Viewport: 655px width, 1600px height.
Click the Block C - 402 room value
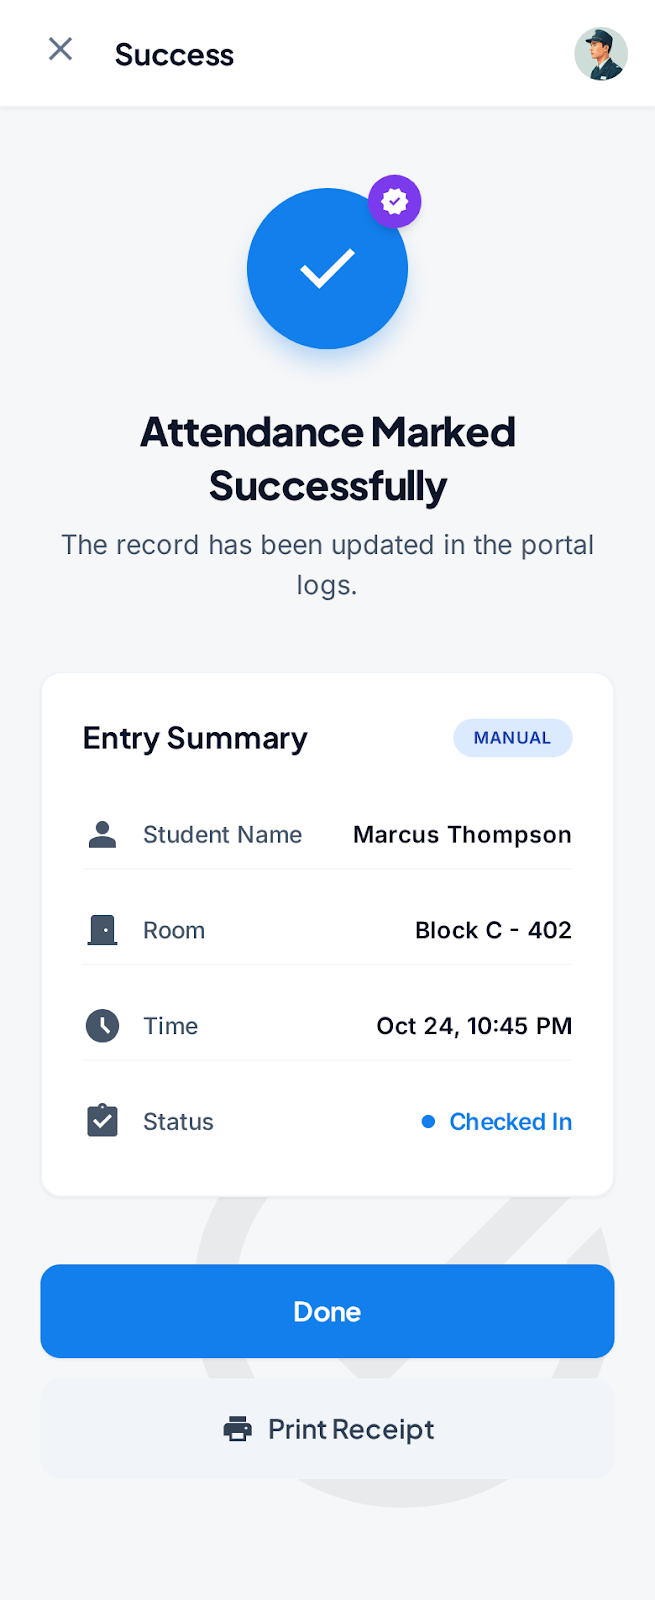click(493, 930)
